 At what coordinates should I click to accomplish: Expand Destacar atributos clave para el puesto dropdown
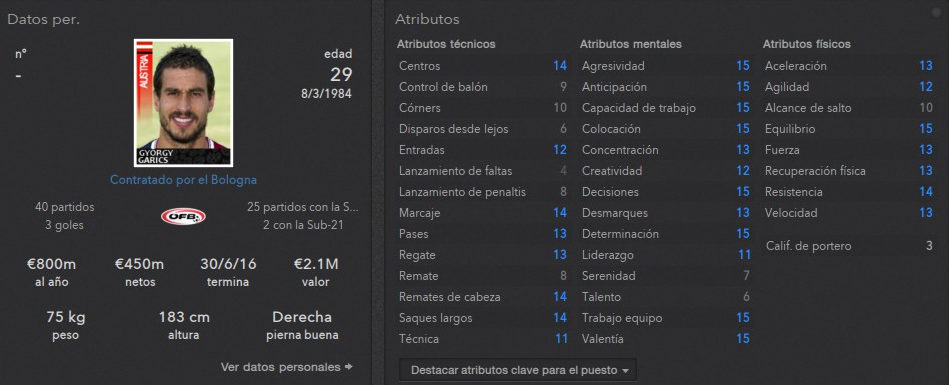point(517,370)
